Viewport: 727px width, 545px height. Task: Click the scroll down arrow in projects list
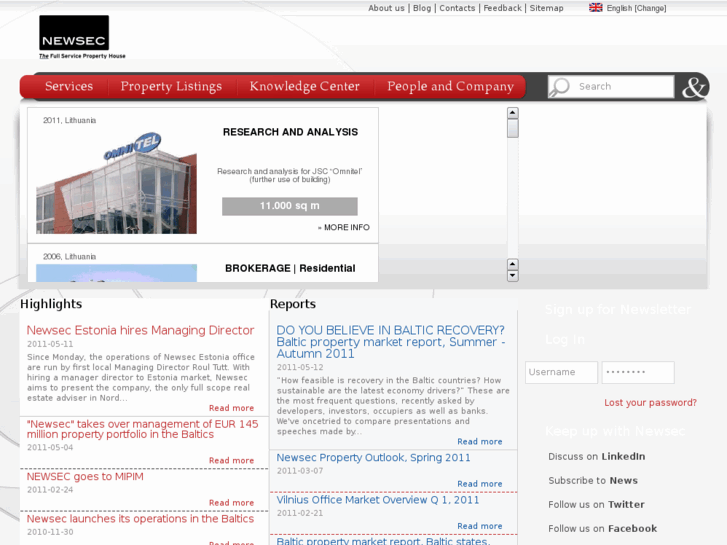(x=512, y=276)
